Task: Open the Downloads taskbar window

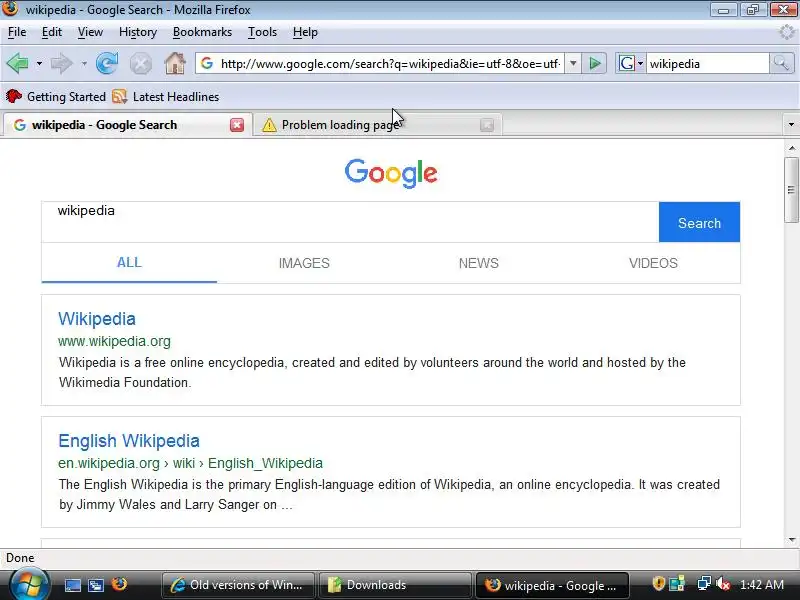Action: coord(395,585)
